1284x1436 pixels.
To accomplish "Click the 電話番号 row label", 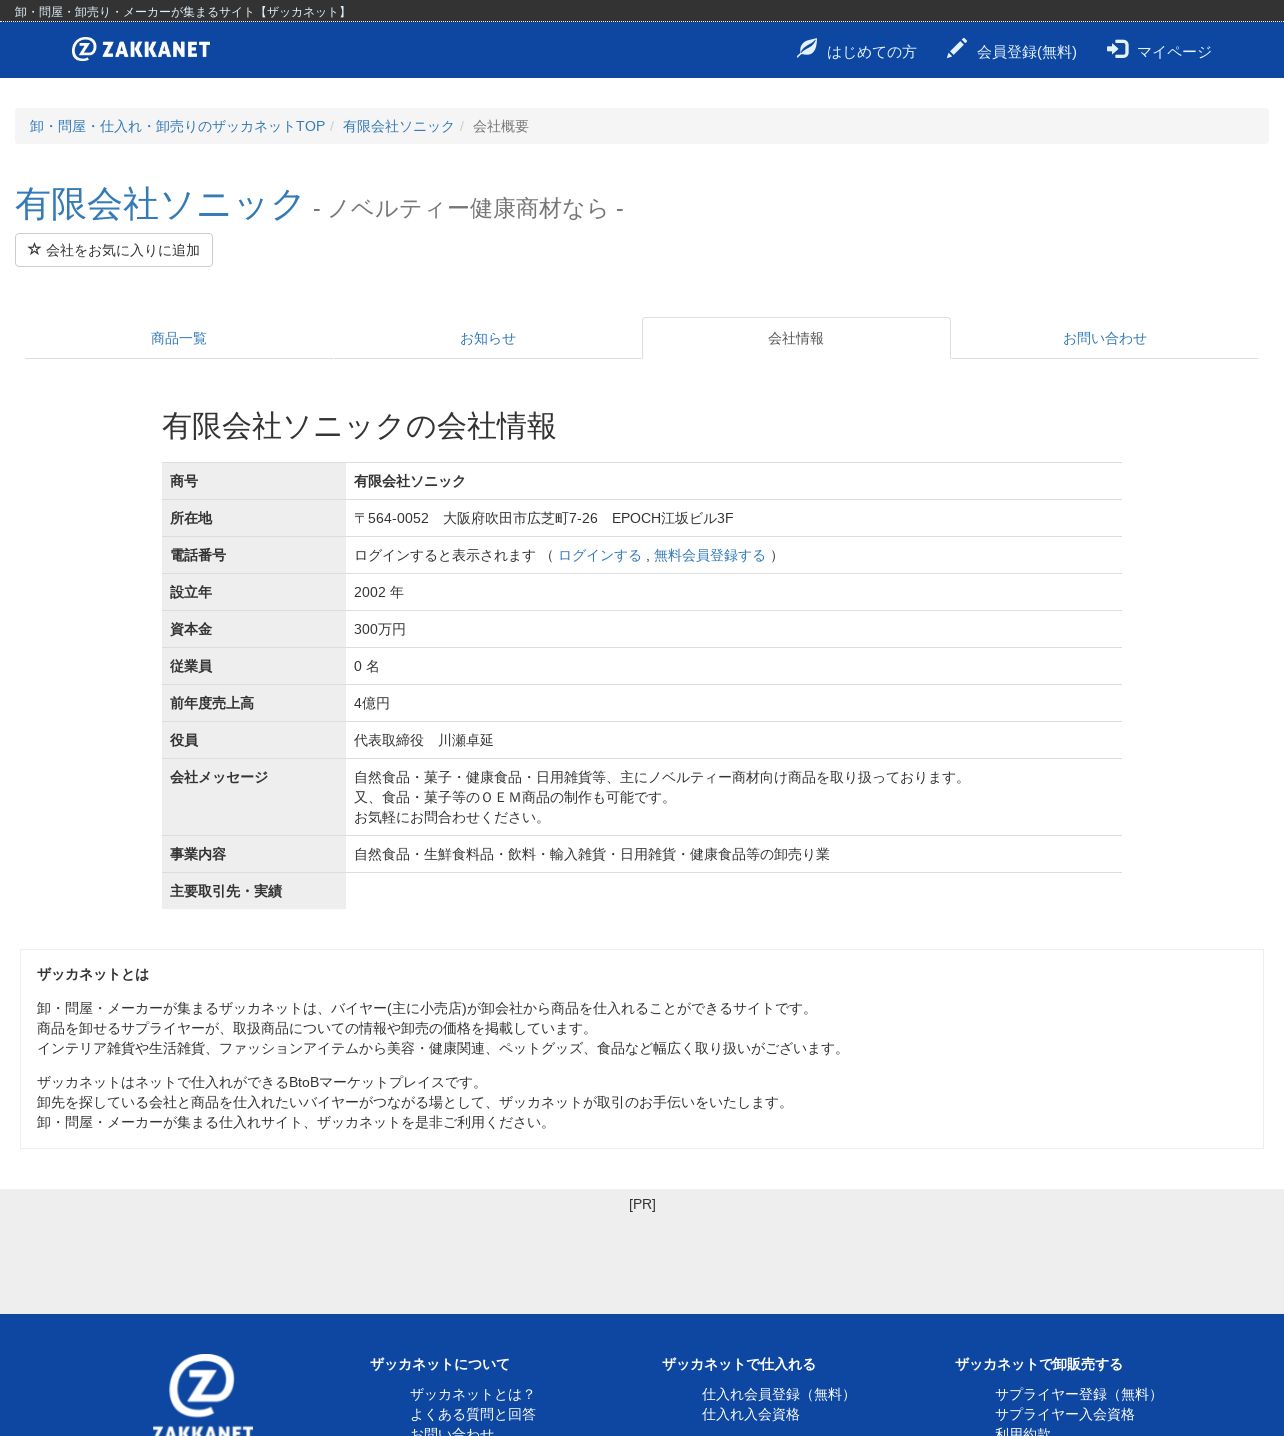I will [x=198, y=555].
